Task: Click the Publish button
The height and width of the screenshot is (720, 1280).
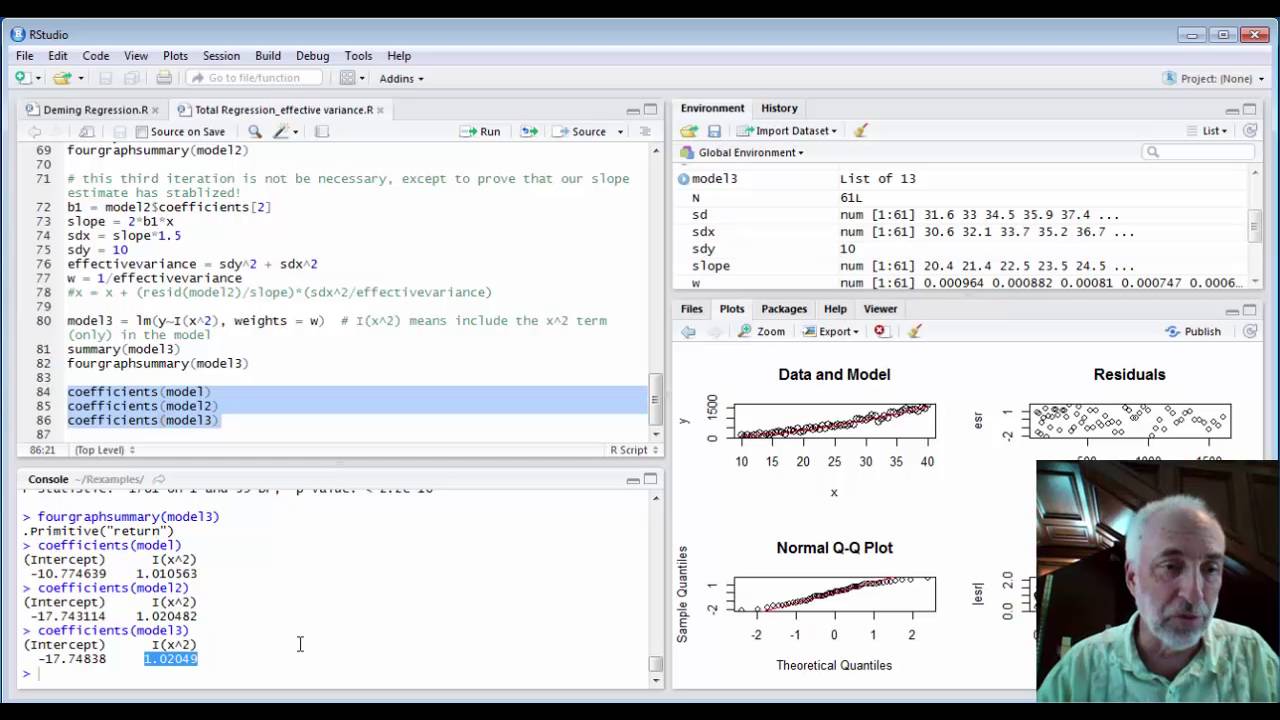Action: click(1193, 331)
